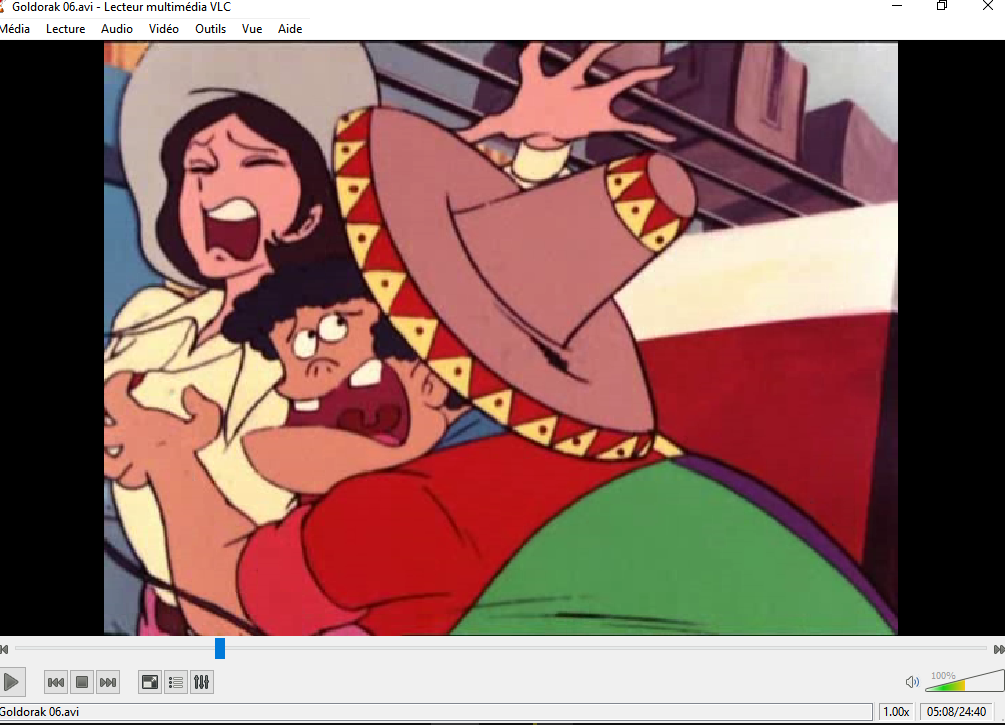The height and width of the screenshot is (725, 1005).
Task: Toggle fullscreen video icon
Action: coord(149,682)
